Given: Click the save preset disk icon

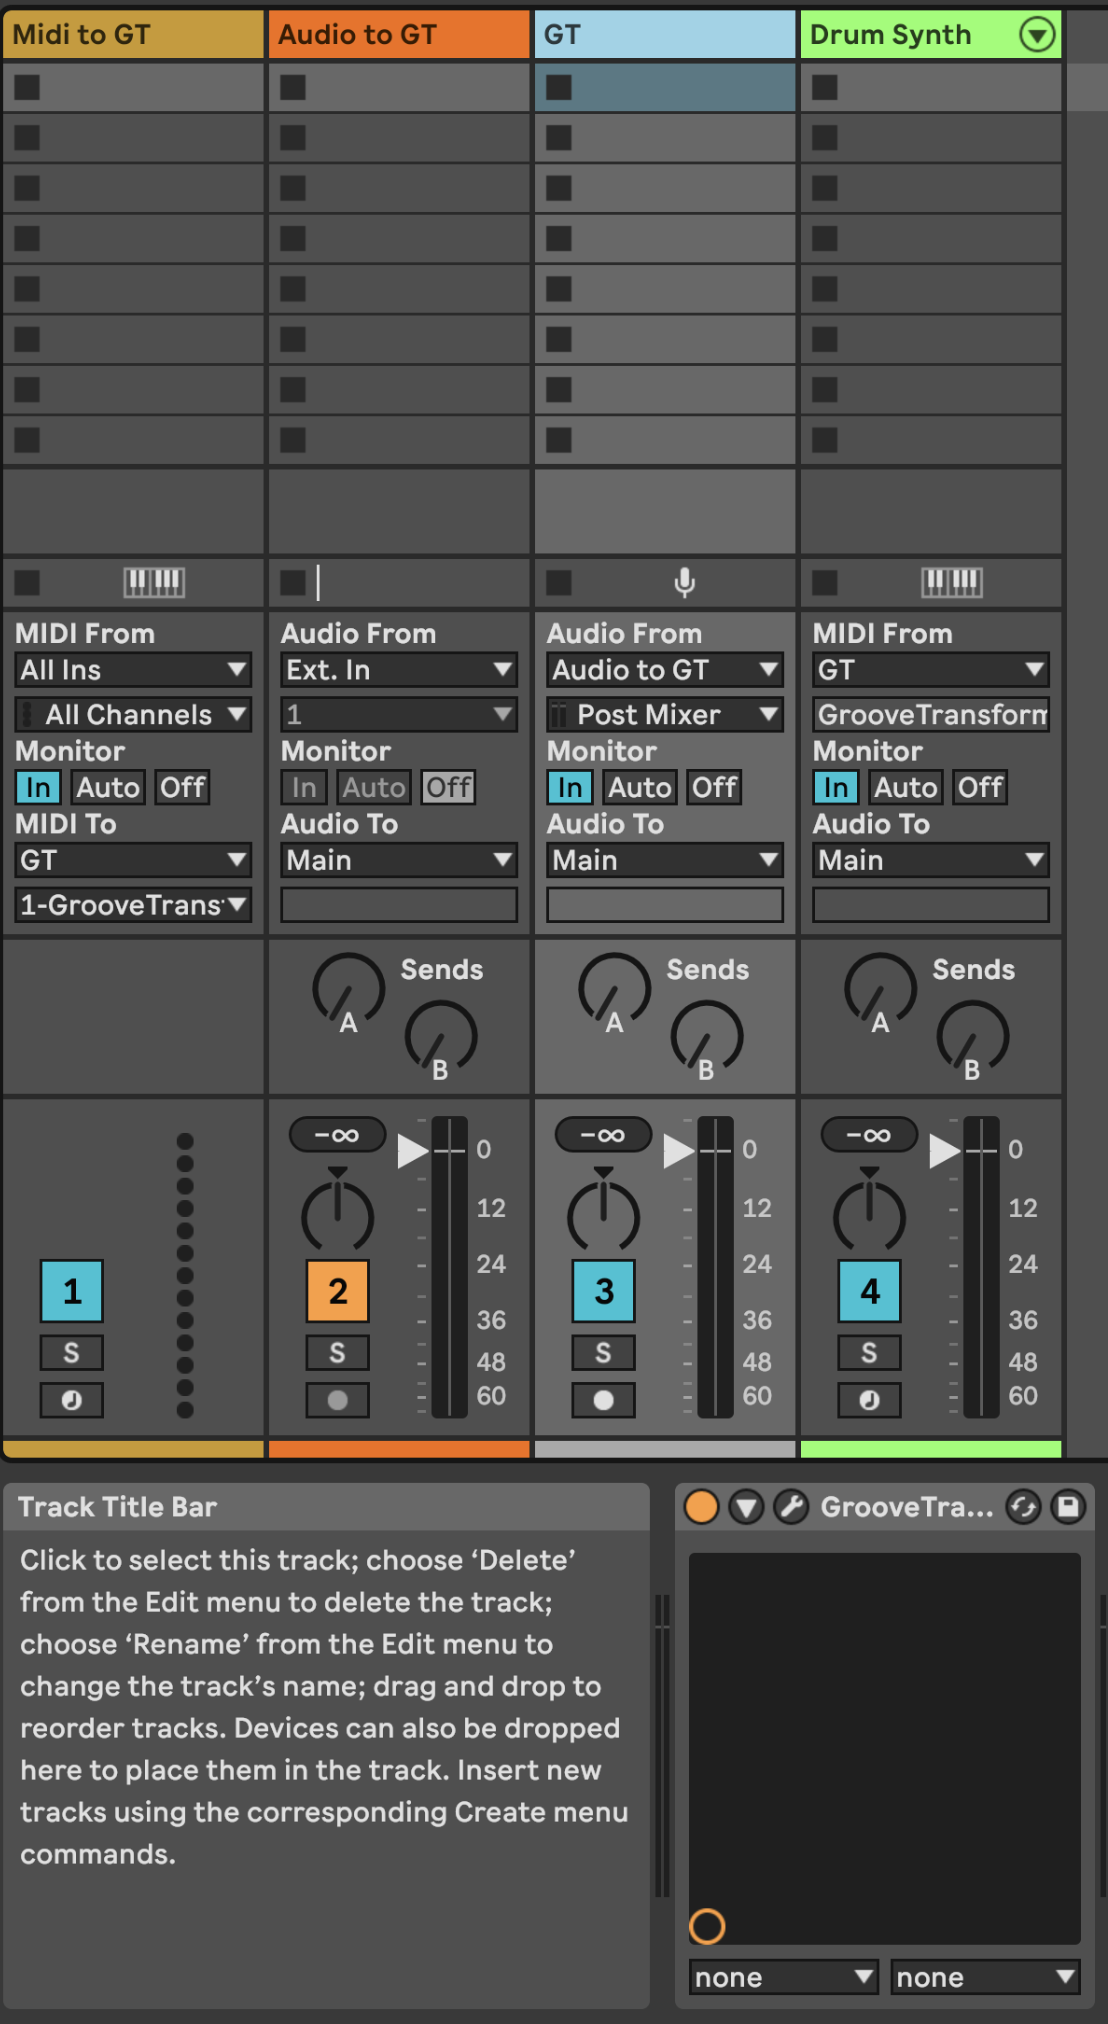Looking at the screenshot, I should pyautogui.click(x=1068, y=1507).
